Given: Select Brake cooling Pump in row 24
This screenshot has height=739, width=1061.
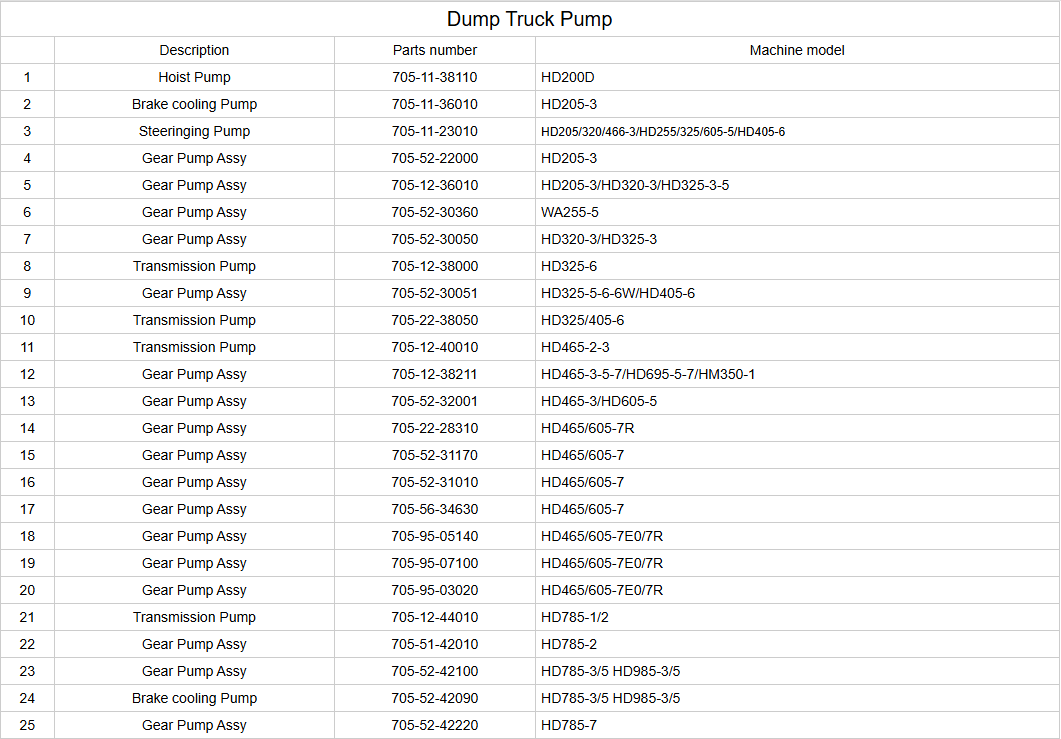Looking at the screenshot, I should tap(194, 700).
